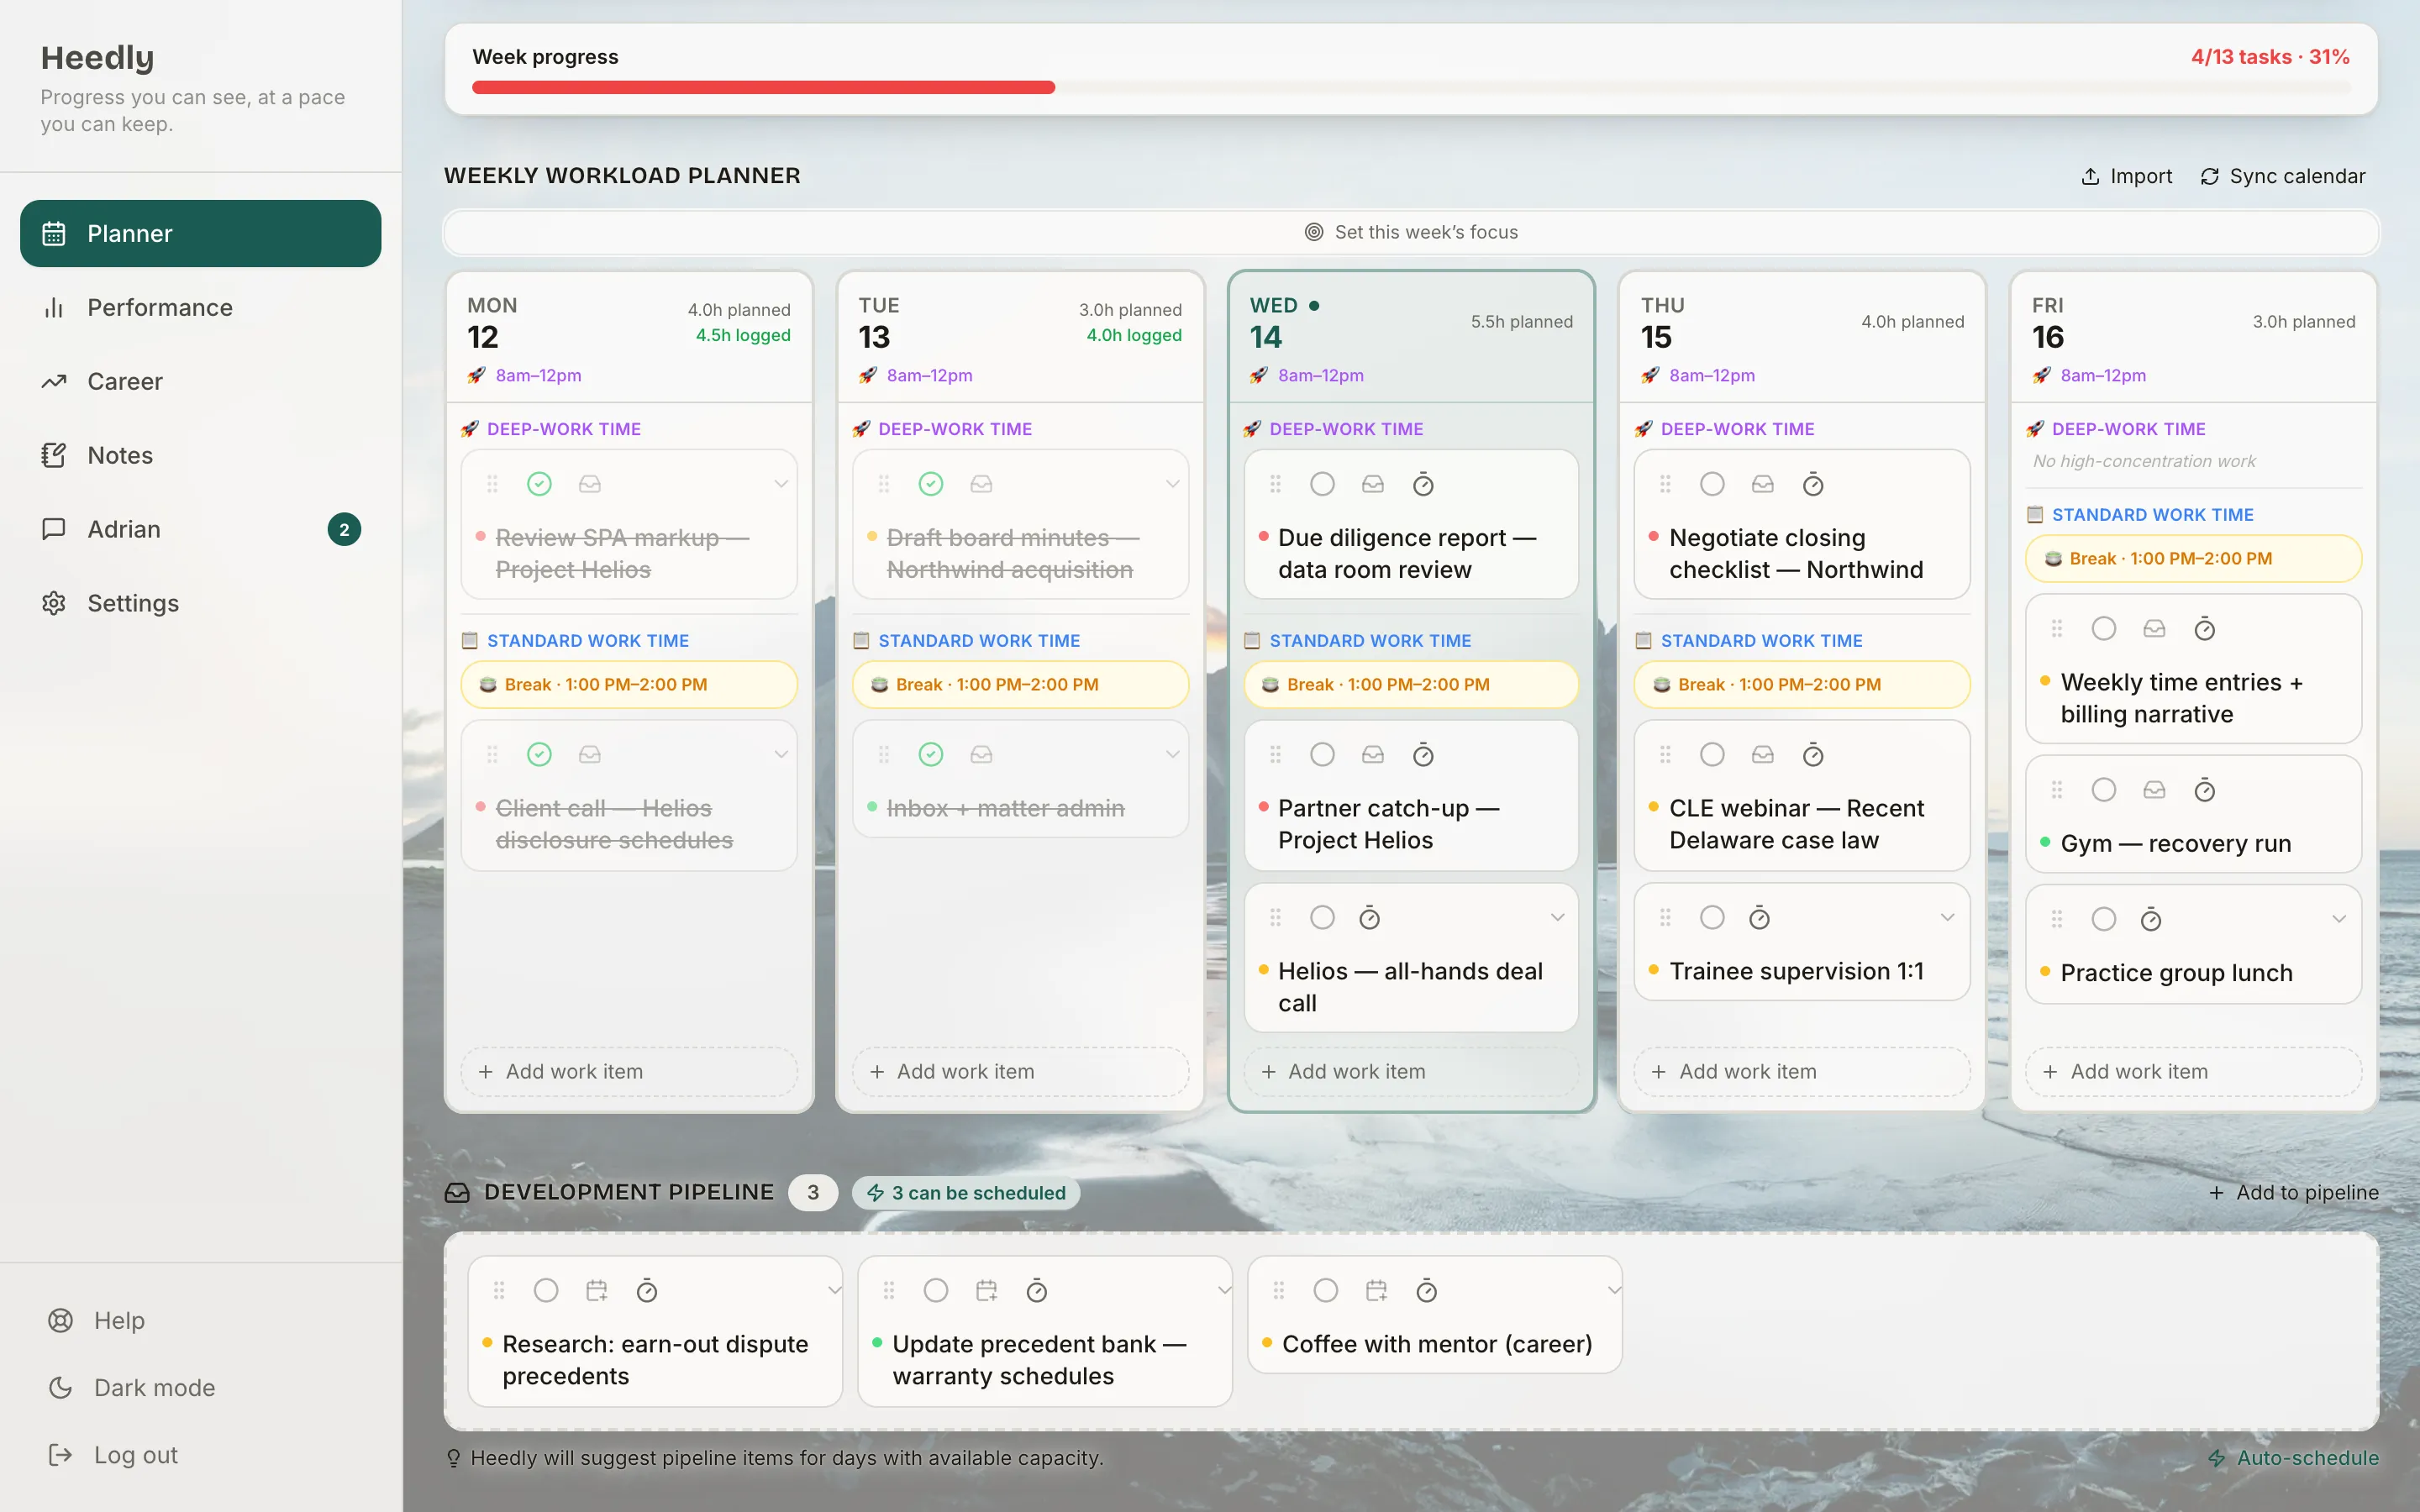Click Friday Break 1:00 PM–2:00 PM block
The width and height of the screenshot is (2420, 1512).
(x=2193, y=559)
